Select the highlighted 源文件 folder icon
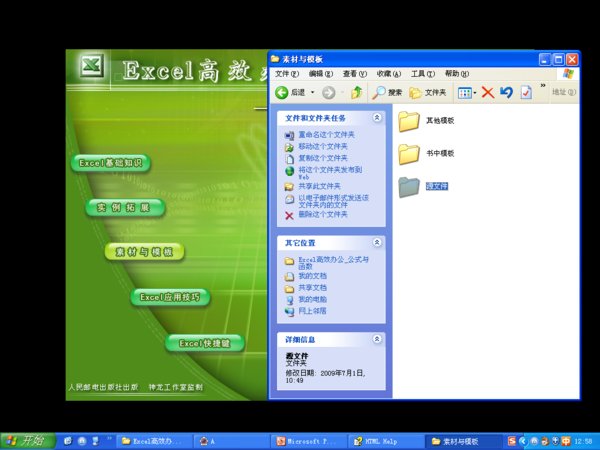This screenshot has width=600, height=450. click(409, 187)
